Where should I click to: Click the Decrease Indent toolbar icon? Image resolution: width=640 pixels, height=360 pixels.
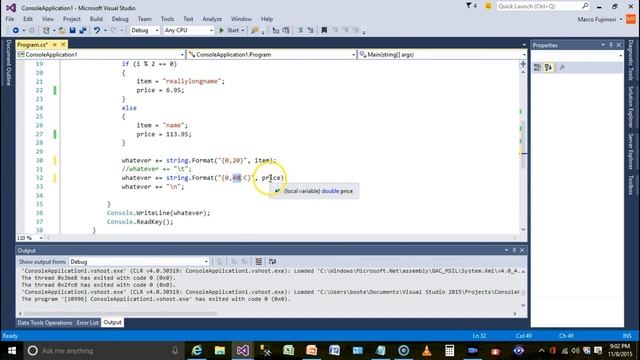click(x=300, y=30)
